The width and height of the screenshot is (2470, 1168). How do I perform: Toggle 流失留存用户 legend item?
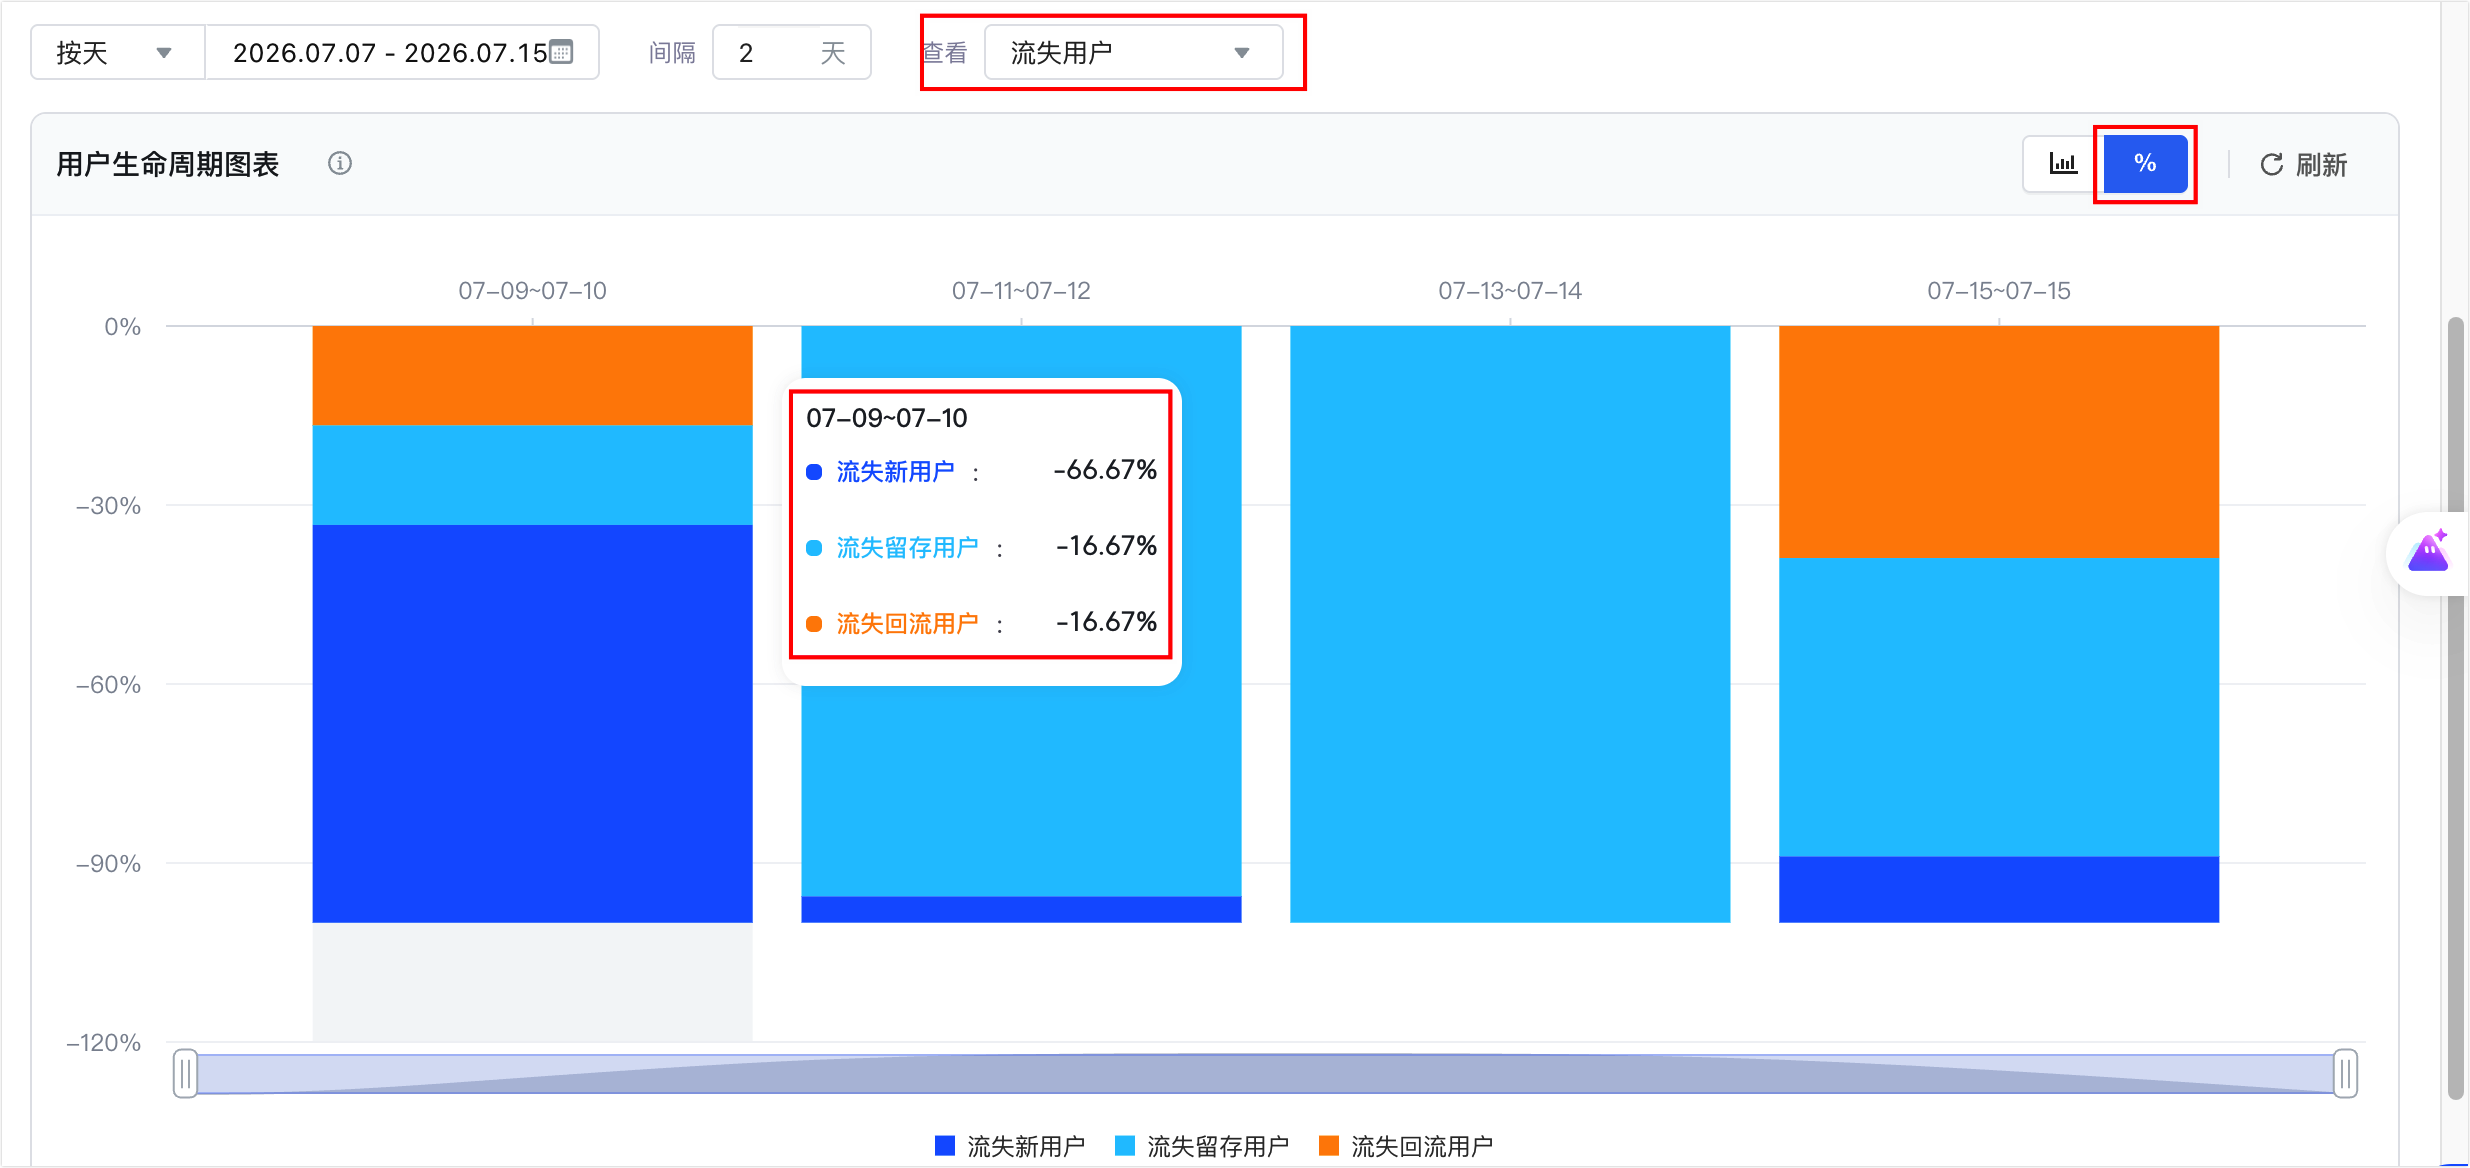tap(1202, 1146)
